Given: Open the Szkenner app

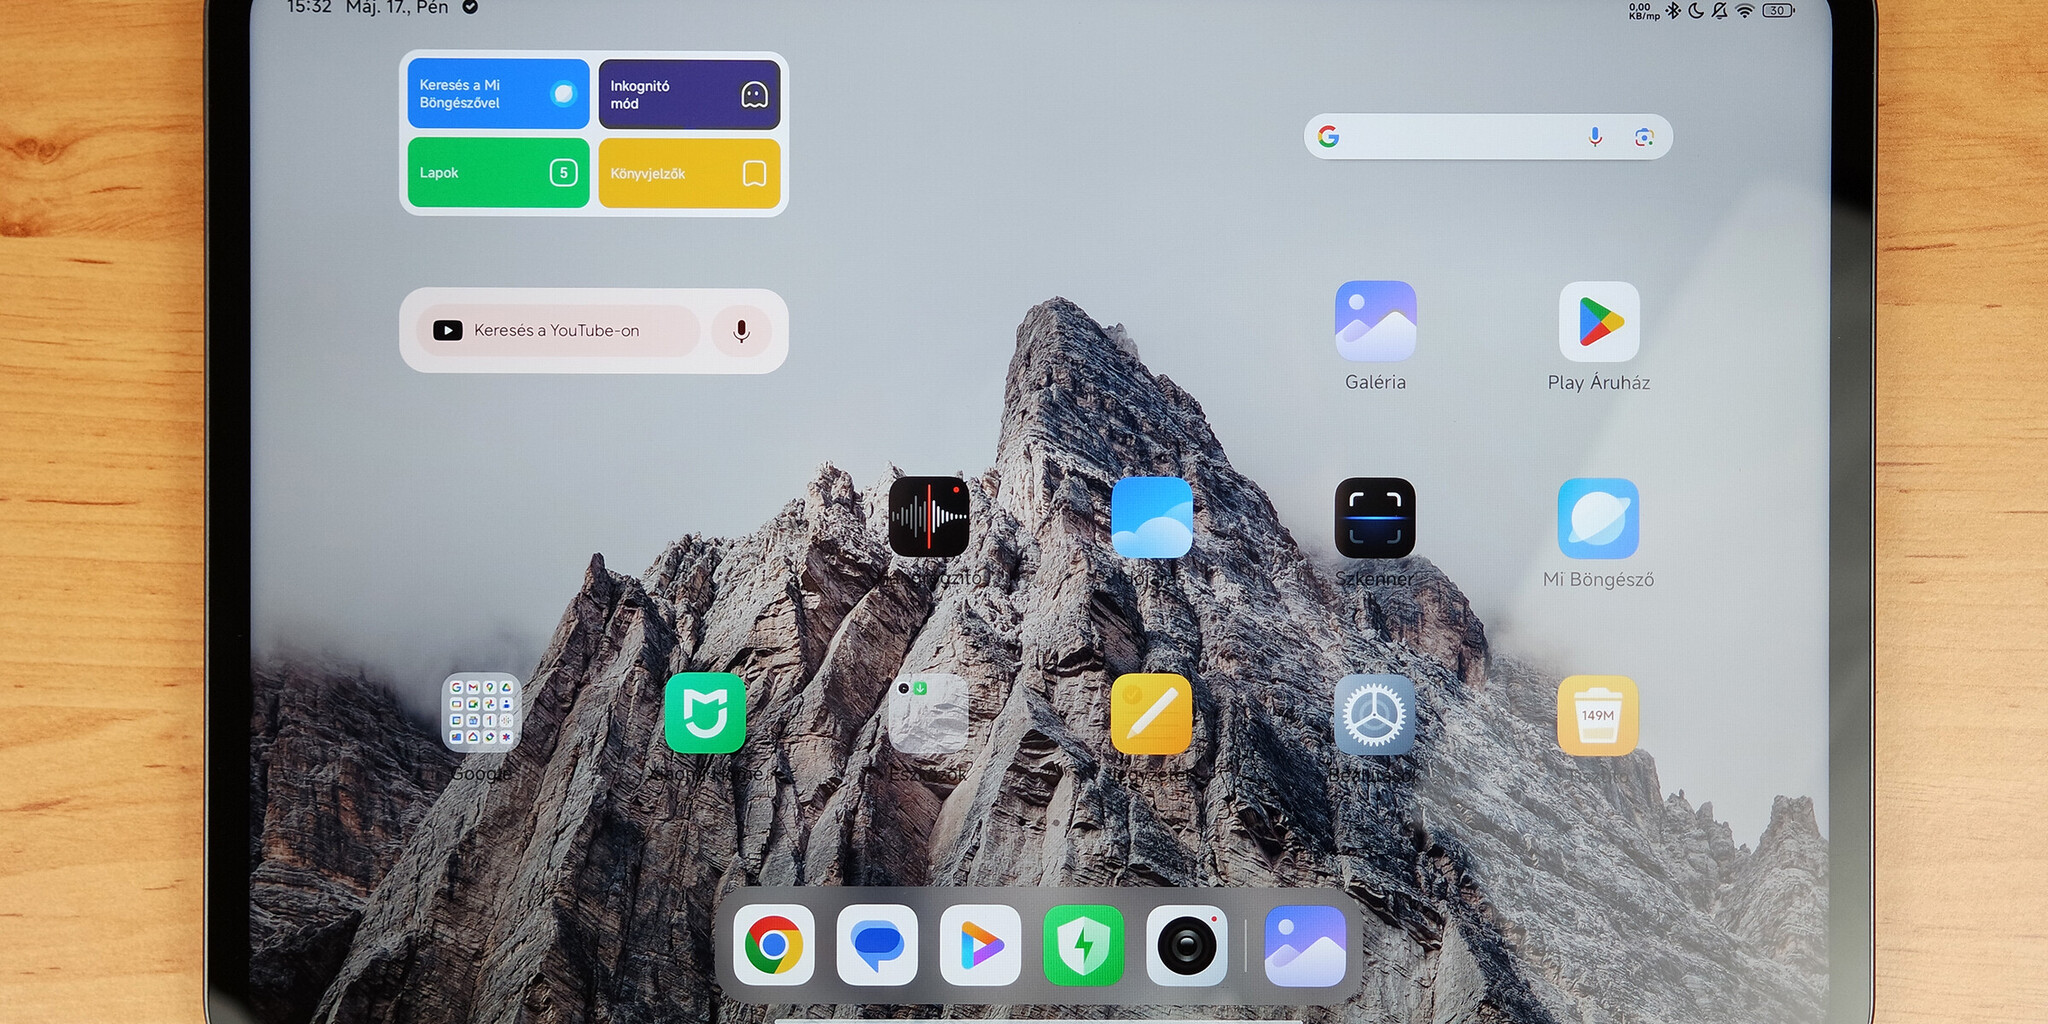Looking at the screenshot, I should [1375, 517].
